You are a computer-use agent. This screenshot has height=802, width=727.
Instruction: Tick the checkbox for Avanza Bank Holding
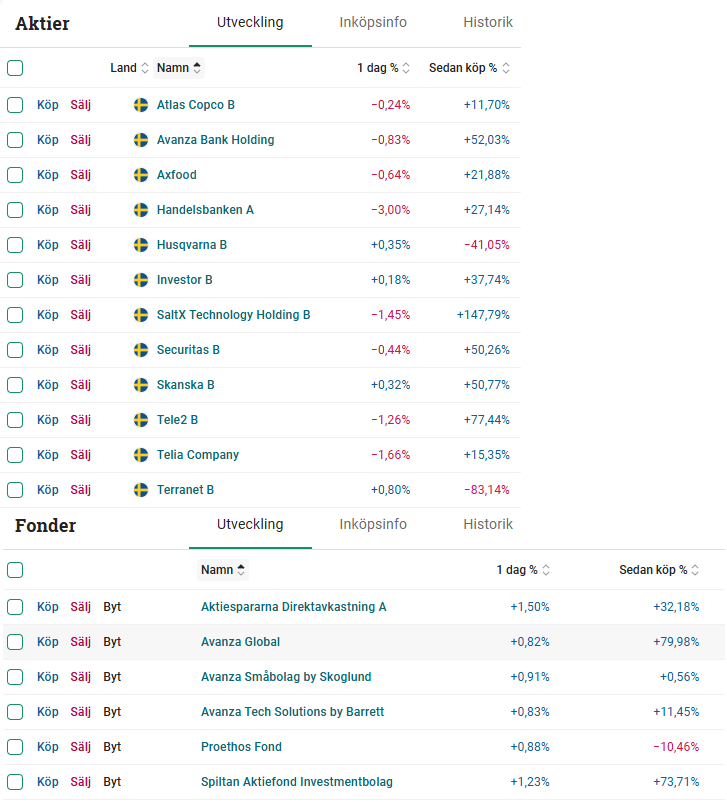click(15, 140)
